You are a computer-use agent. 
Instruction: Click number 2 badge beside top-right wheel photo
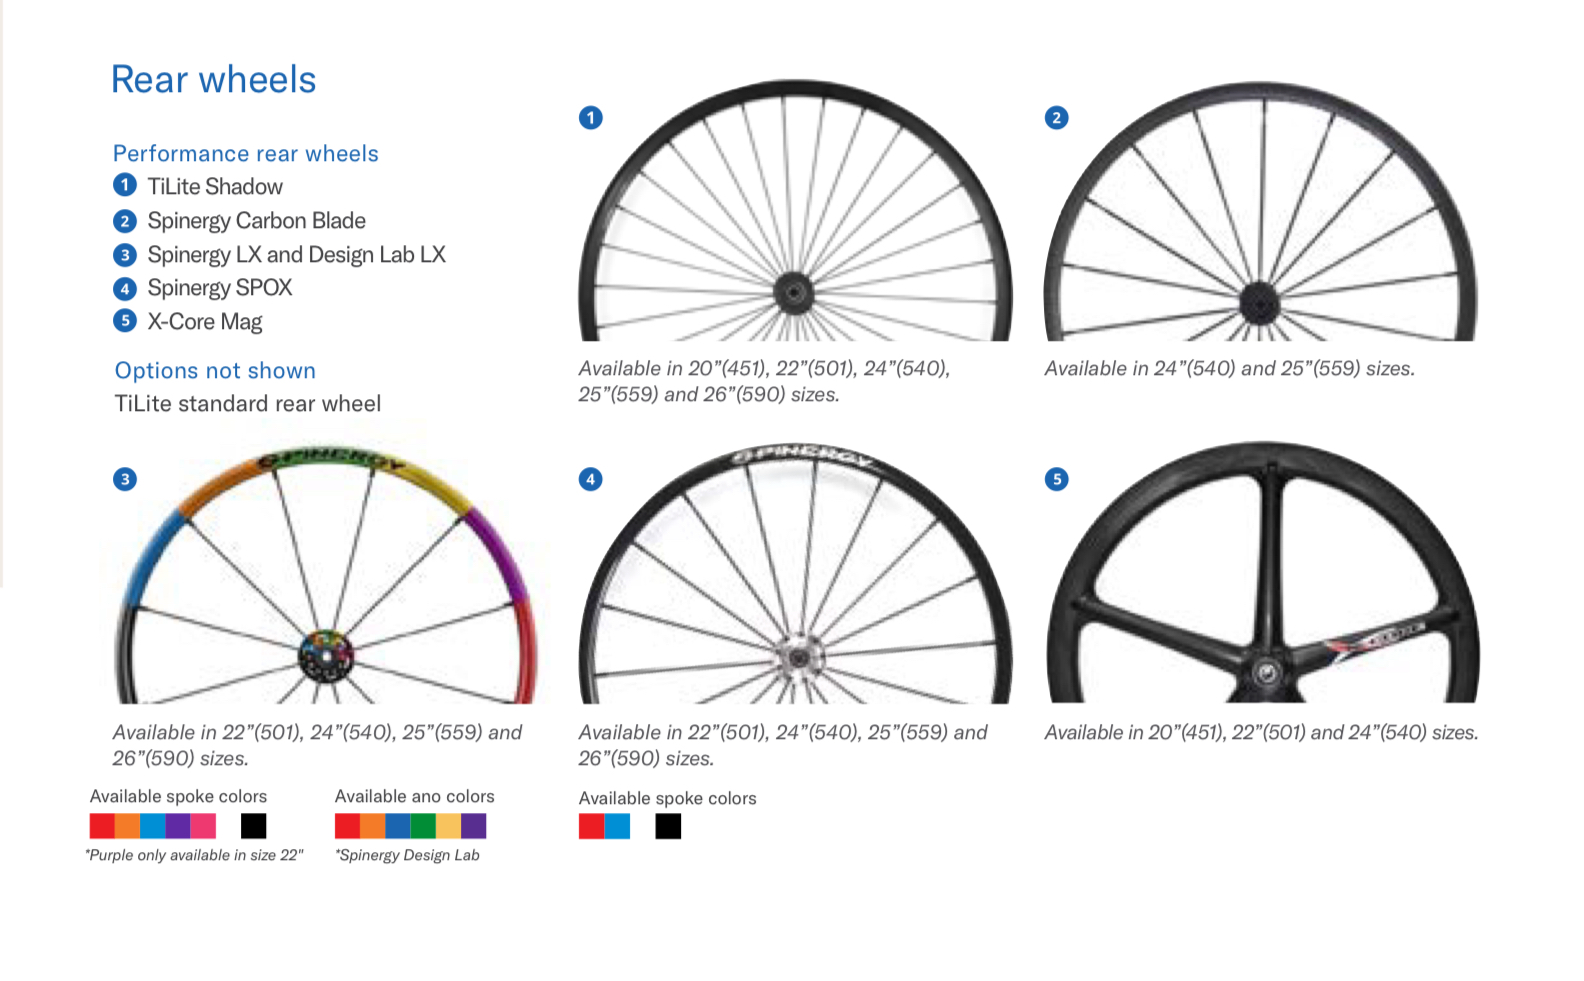click(x=1057, y=118)
